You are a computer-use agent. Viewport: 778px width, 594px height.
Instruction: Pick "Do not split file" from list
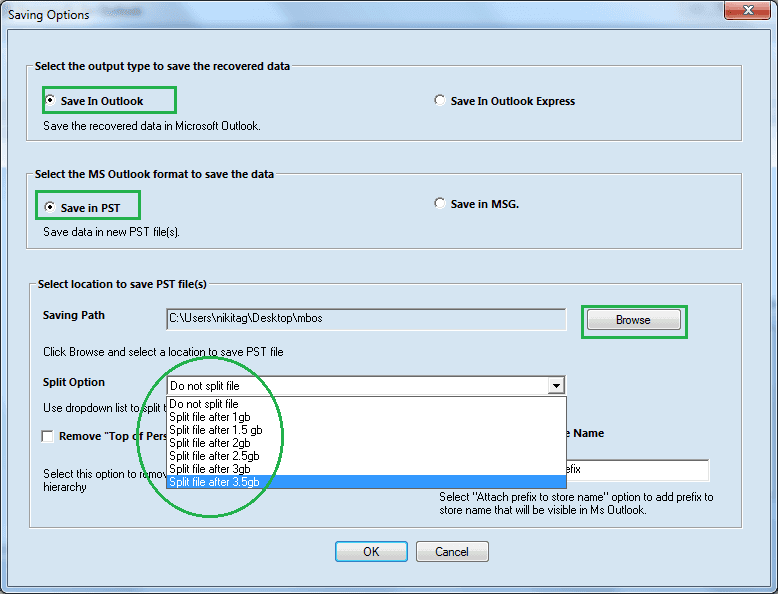point(366,404)
